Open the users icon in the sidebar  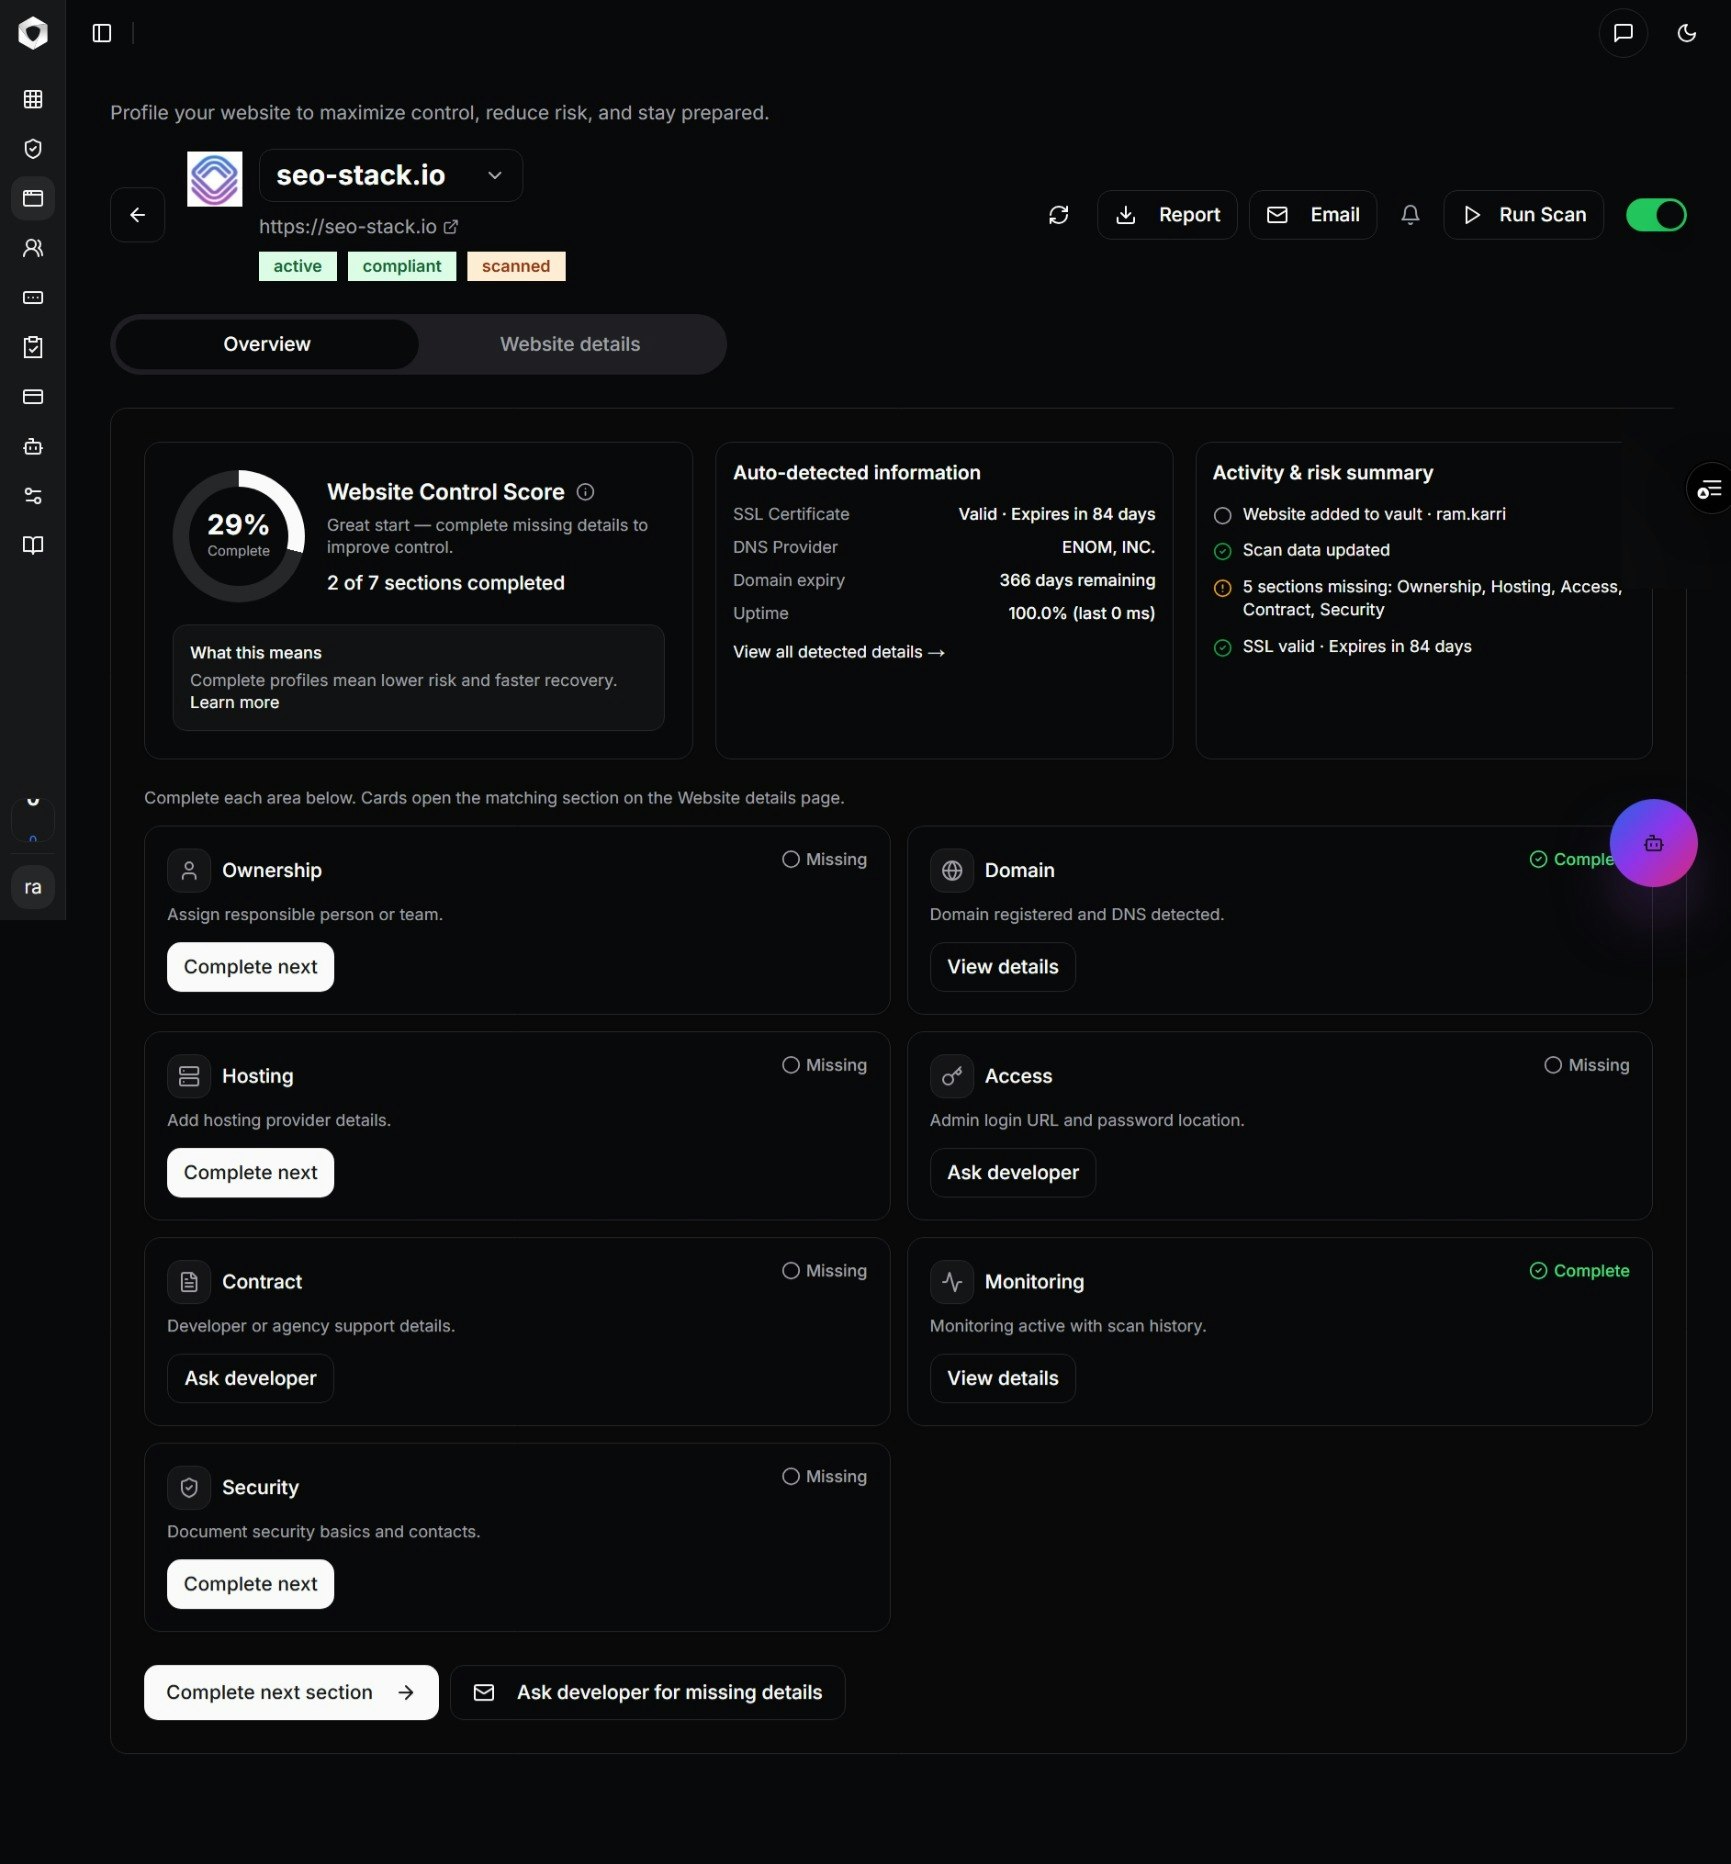click(33, 248)
